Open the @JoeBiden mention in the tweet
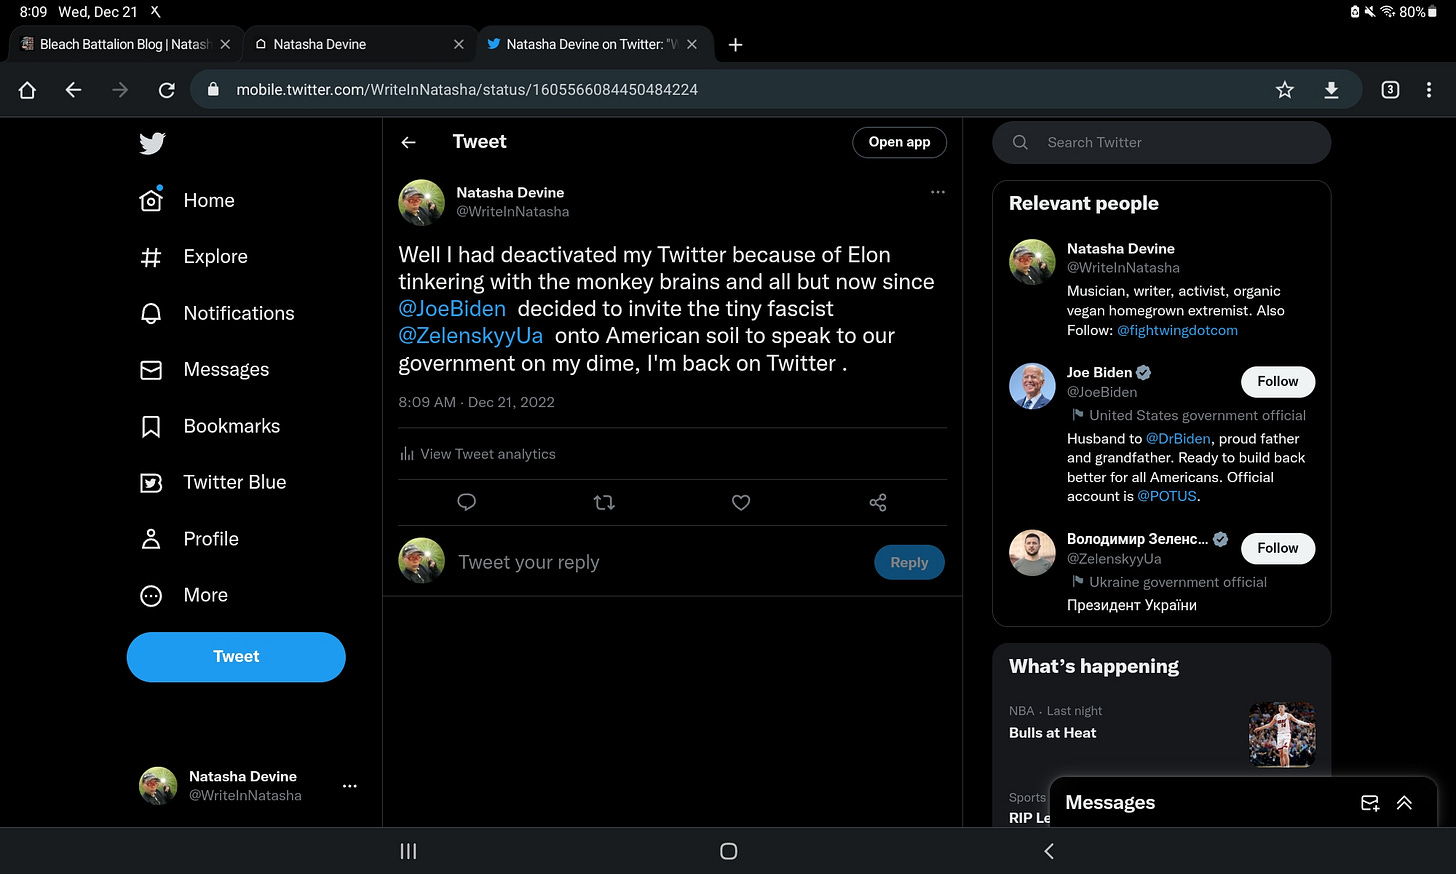 click(452, 309)
